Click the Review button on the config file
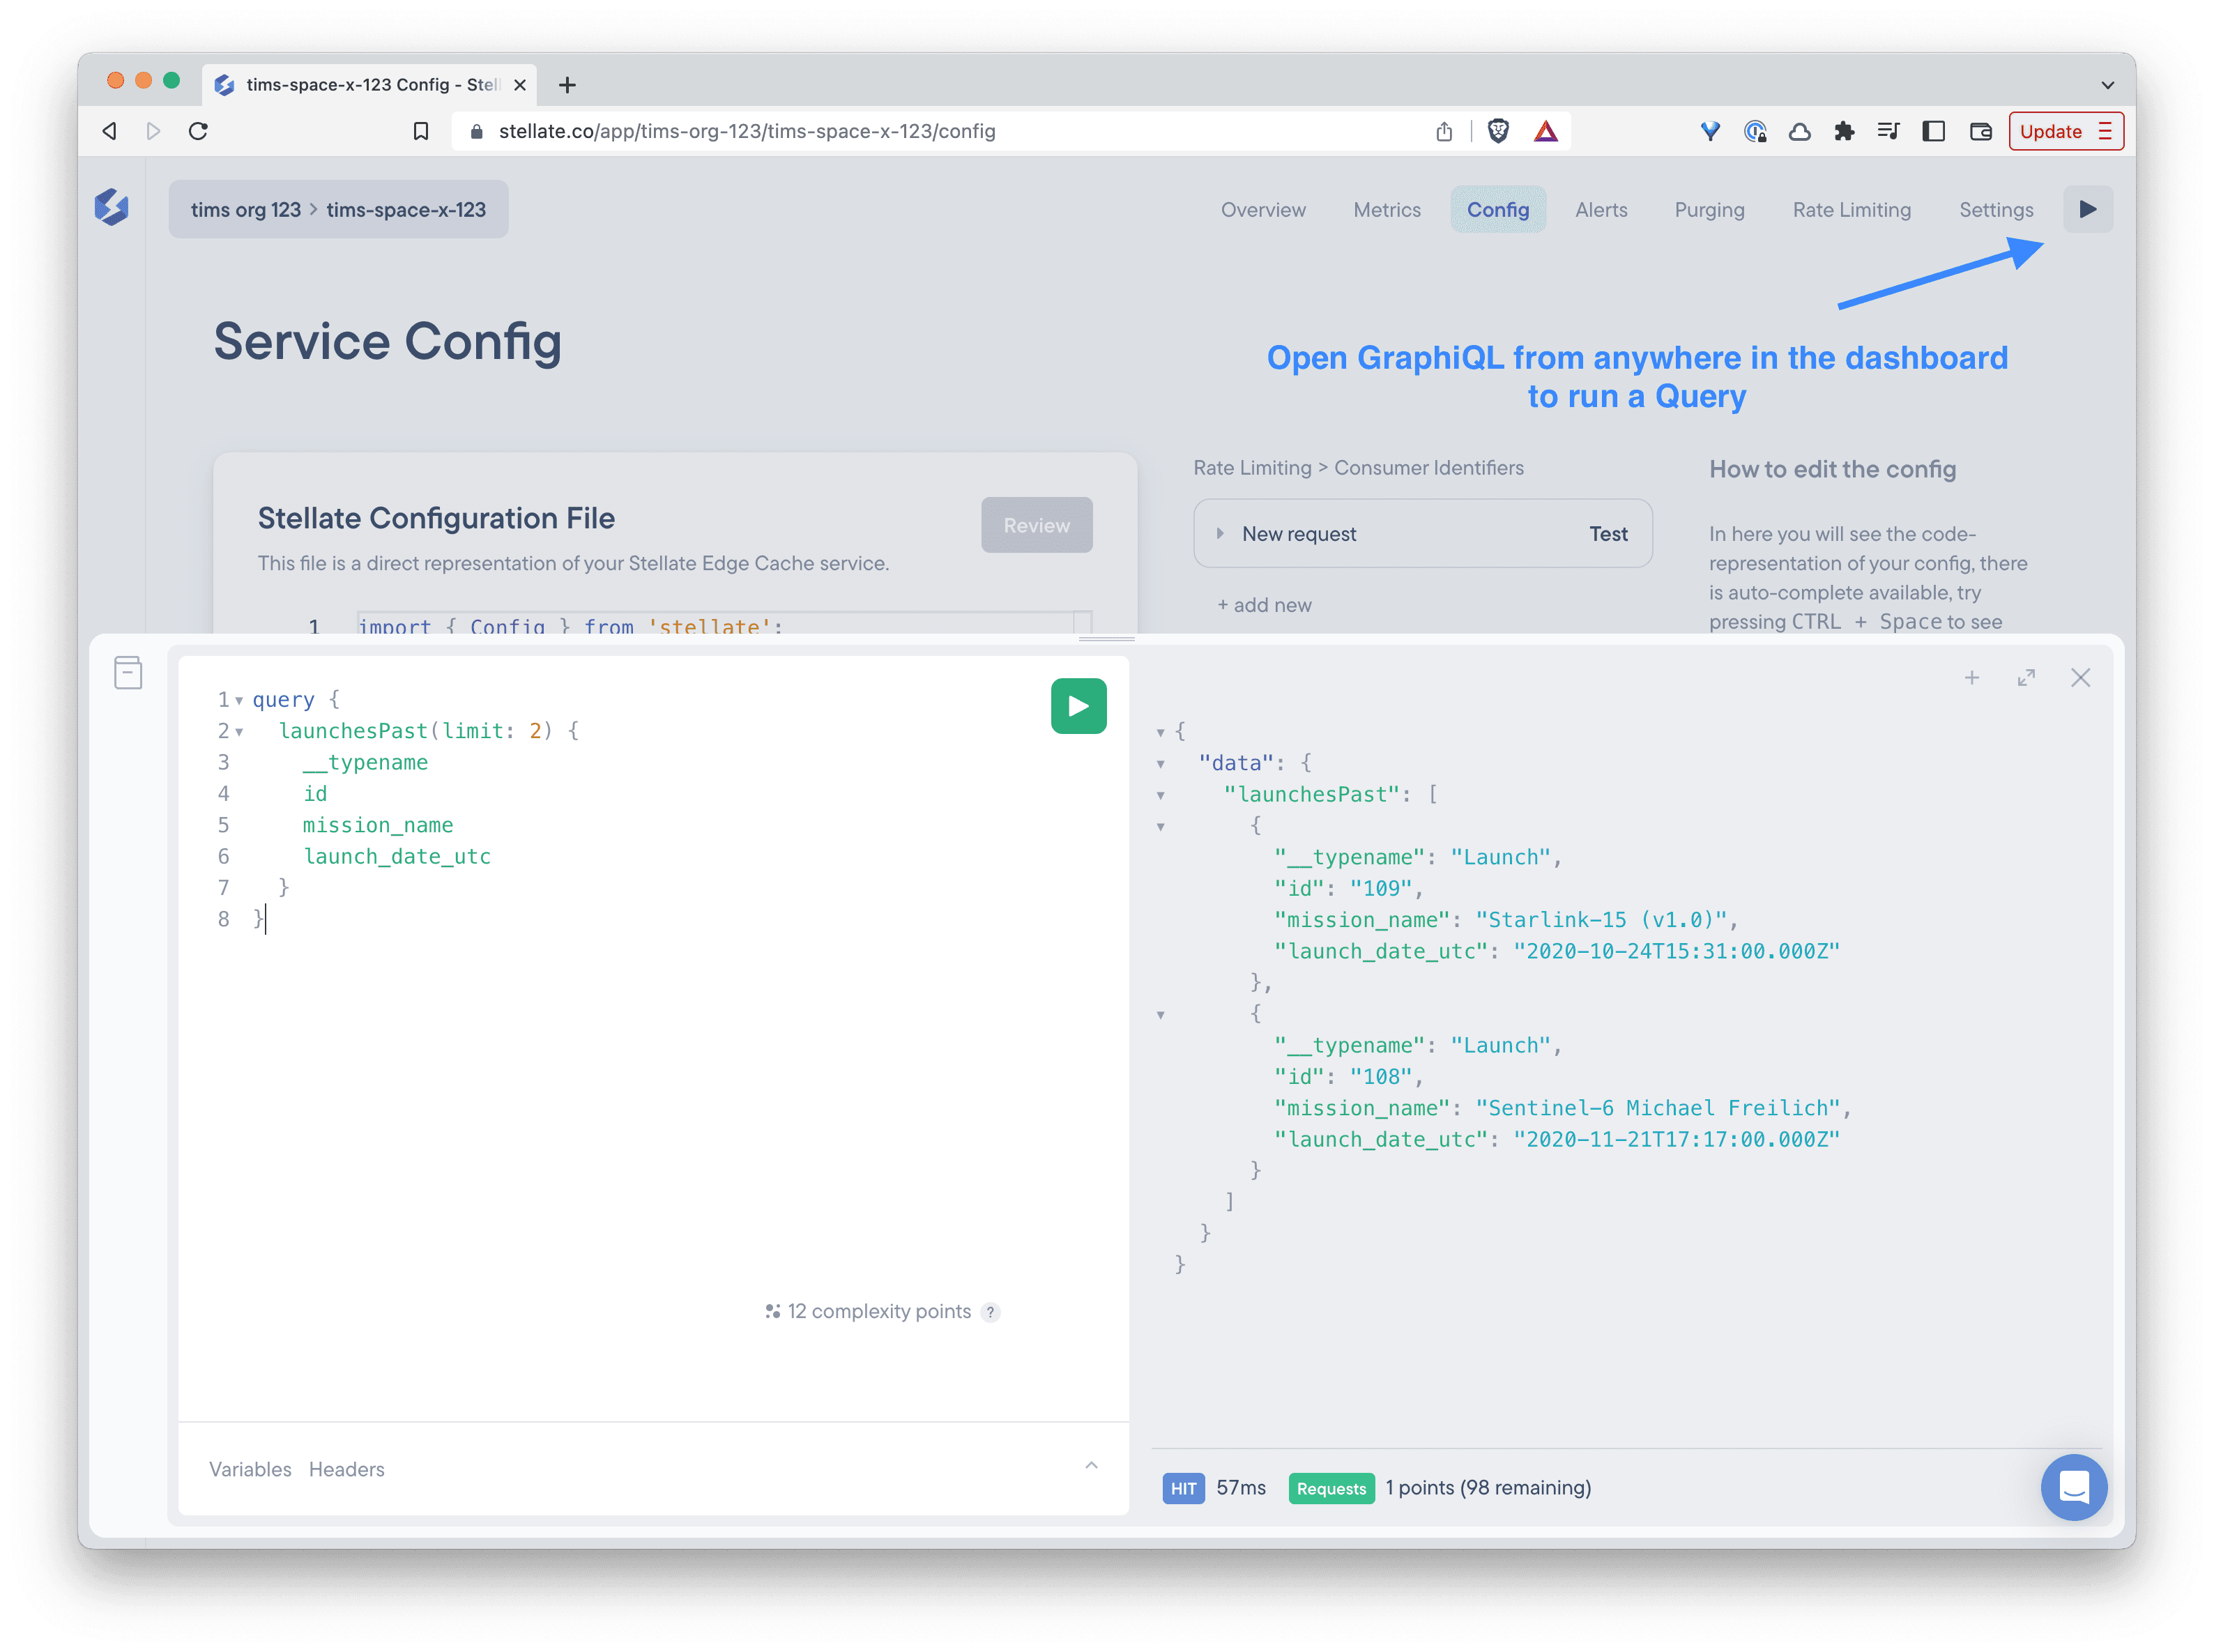This screenshot has width=2214, height=1652. pyautogui.click(x=1036, y=525)
